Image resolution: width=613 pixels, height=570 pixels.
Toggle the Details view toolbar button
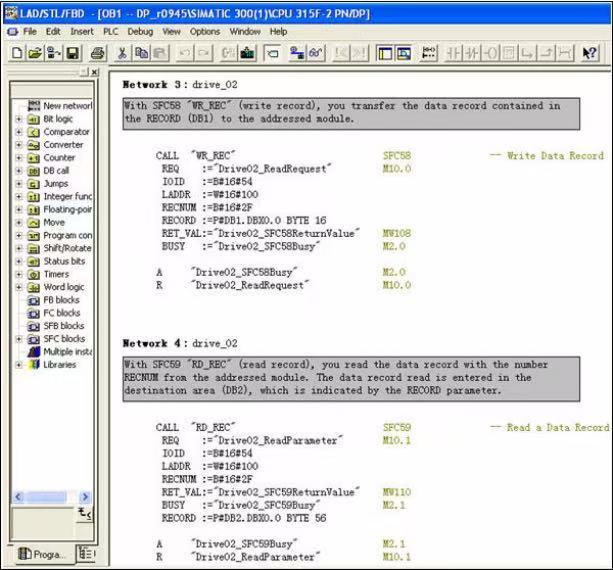403,52
